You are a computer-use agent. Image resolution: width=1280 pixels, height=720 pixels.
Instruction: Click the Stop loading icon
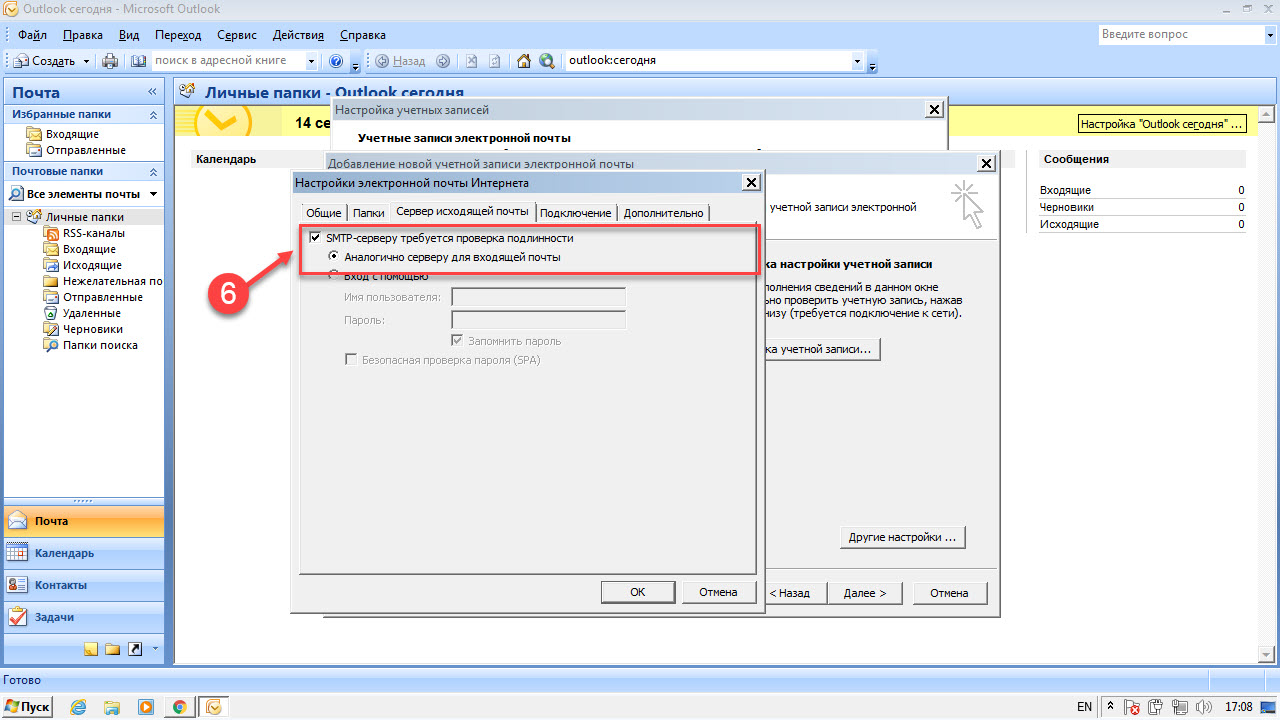(x=472, y=61)
